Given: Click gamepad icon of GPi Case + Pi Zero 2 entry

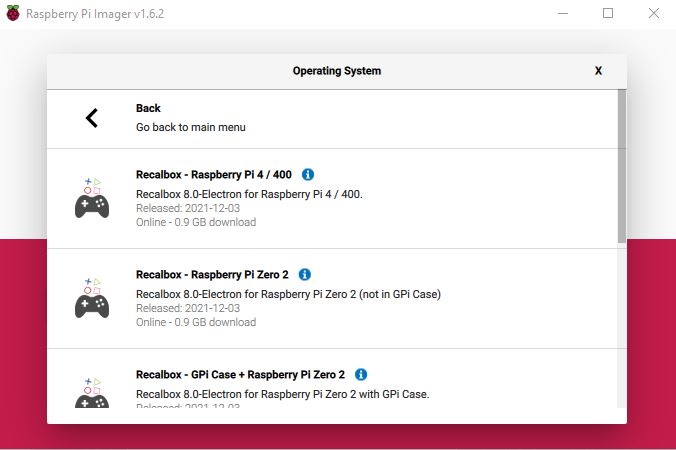Looking at the screenshot, I should click(92, 392).
